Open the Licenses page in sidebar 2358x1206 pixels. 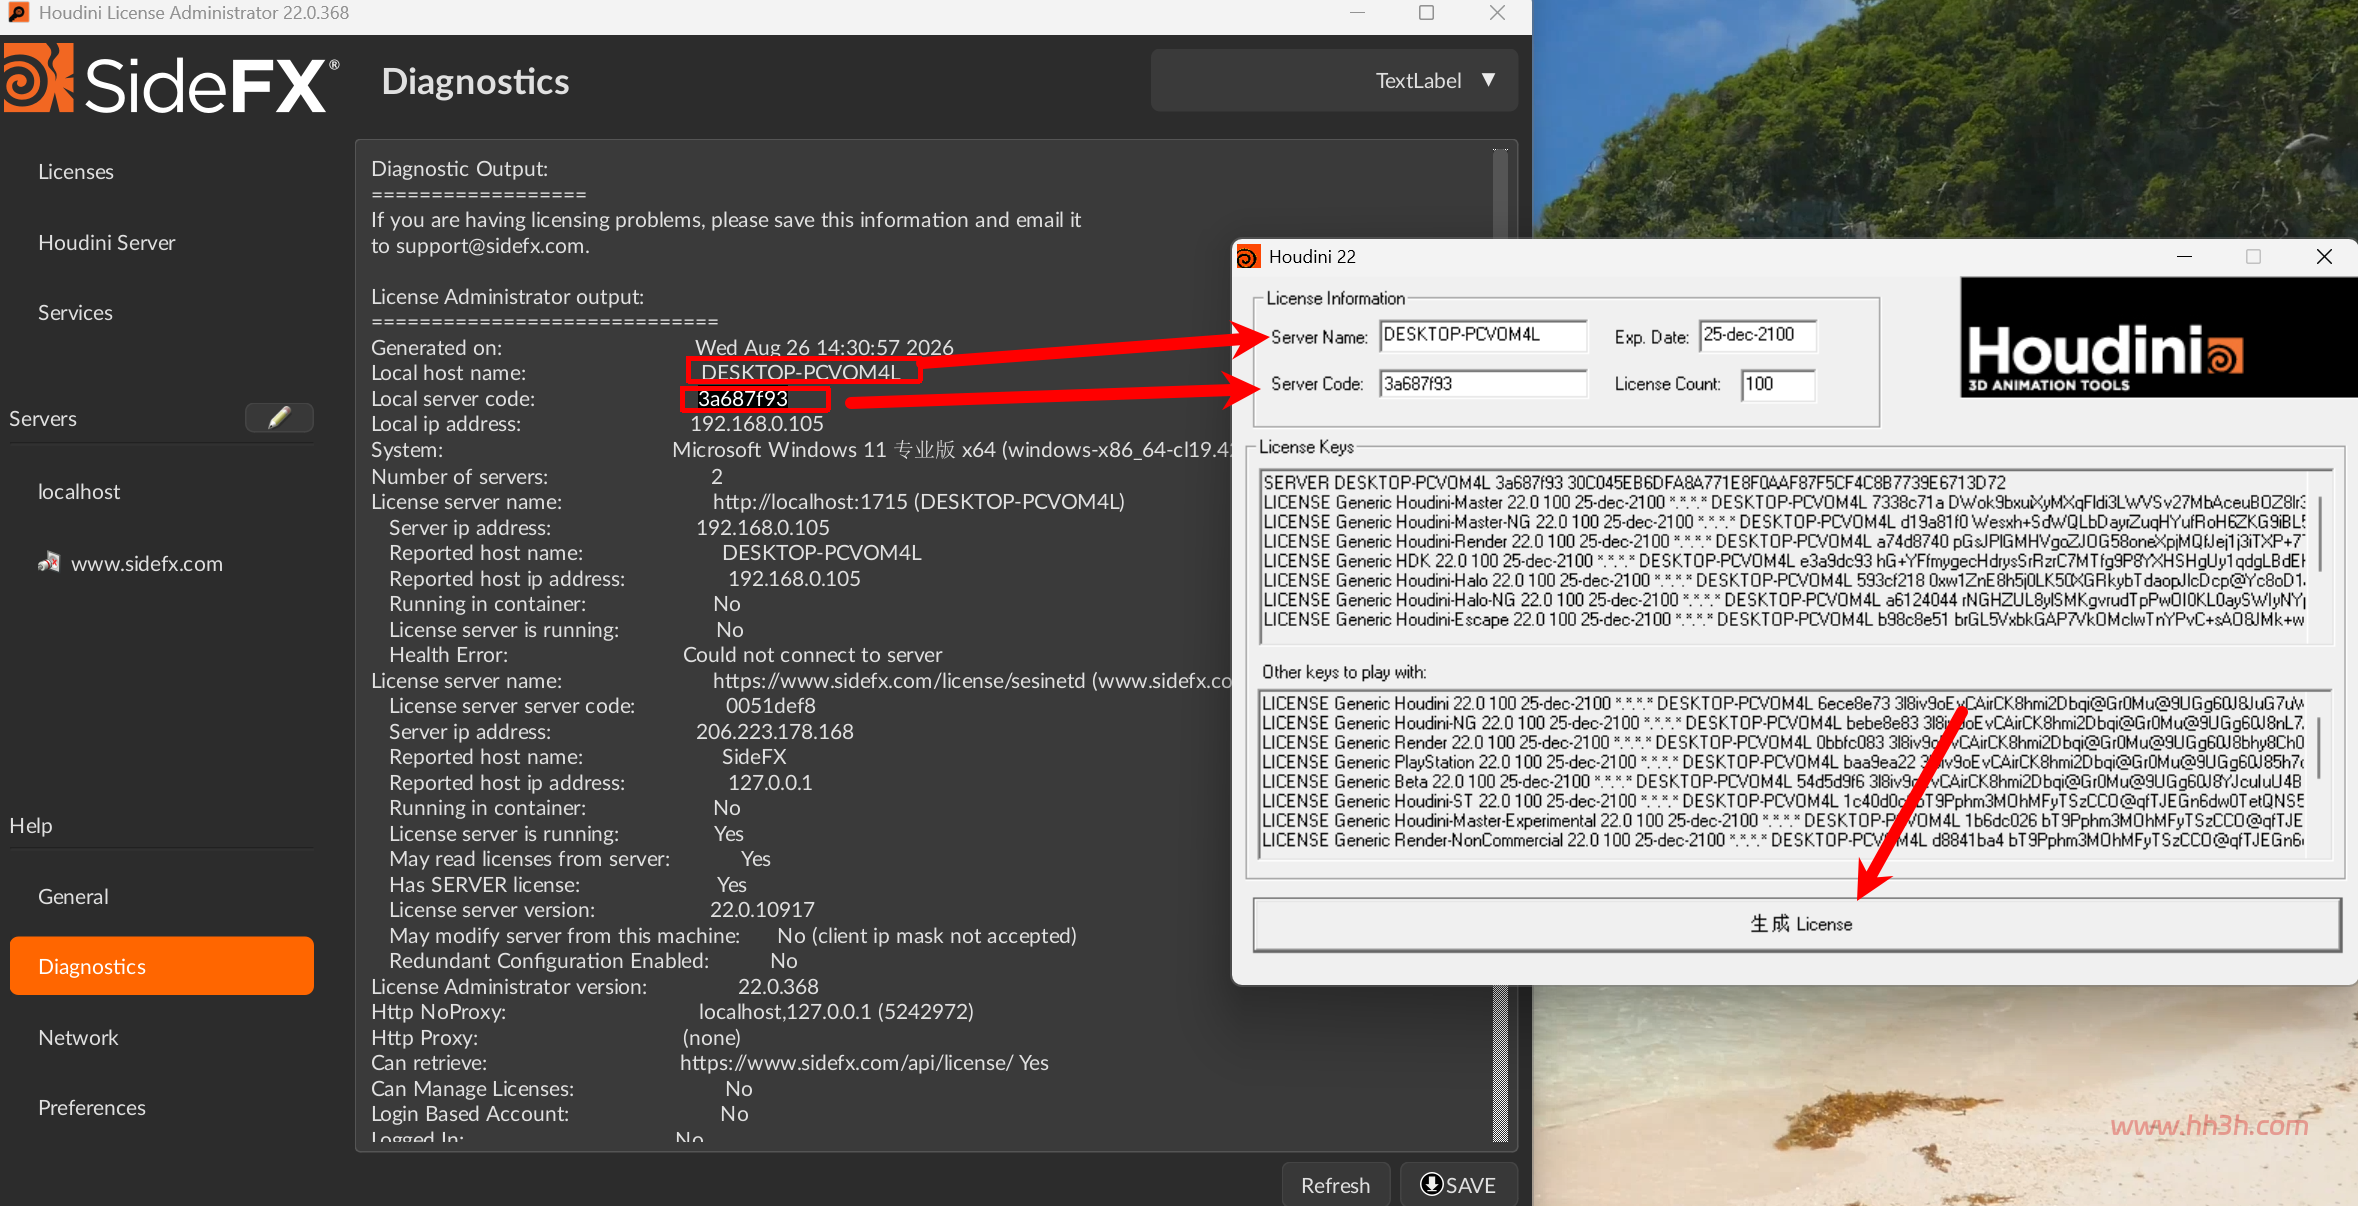pyautogui.click(x=76, y=172)
